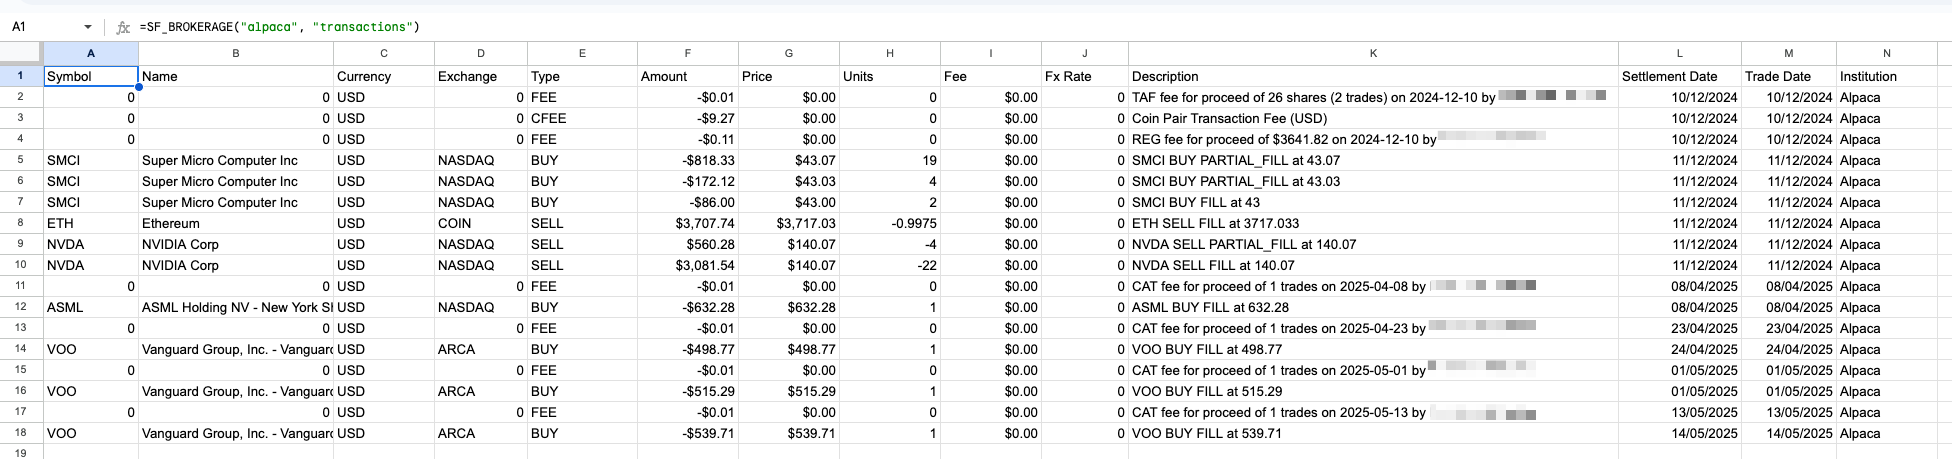Select the $3,707.74 amount cell
This screenshot has height=459, width=1952.
[687, 223]
